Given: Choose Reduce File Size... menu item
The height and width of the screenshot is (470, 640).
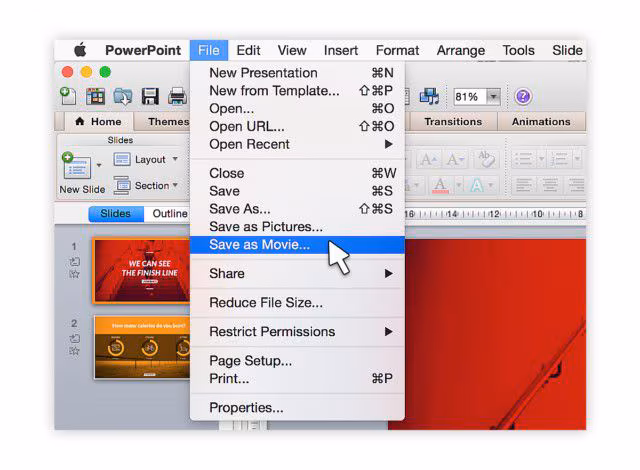Looking at the screenshot, I should (x=297, y=303).
